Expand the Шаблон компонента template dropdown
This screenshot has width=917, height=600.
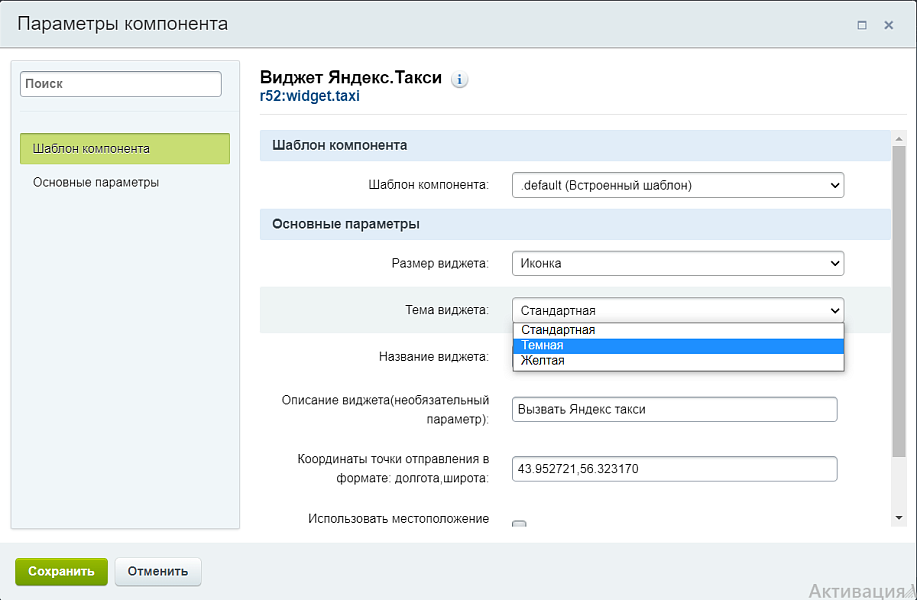coord(678,185)
